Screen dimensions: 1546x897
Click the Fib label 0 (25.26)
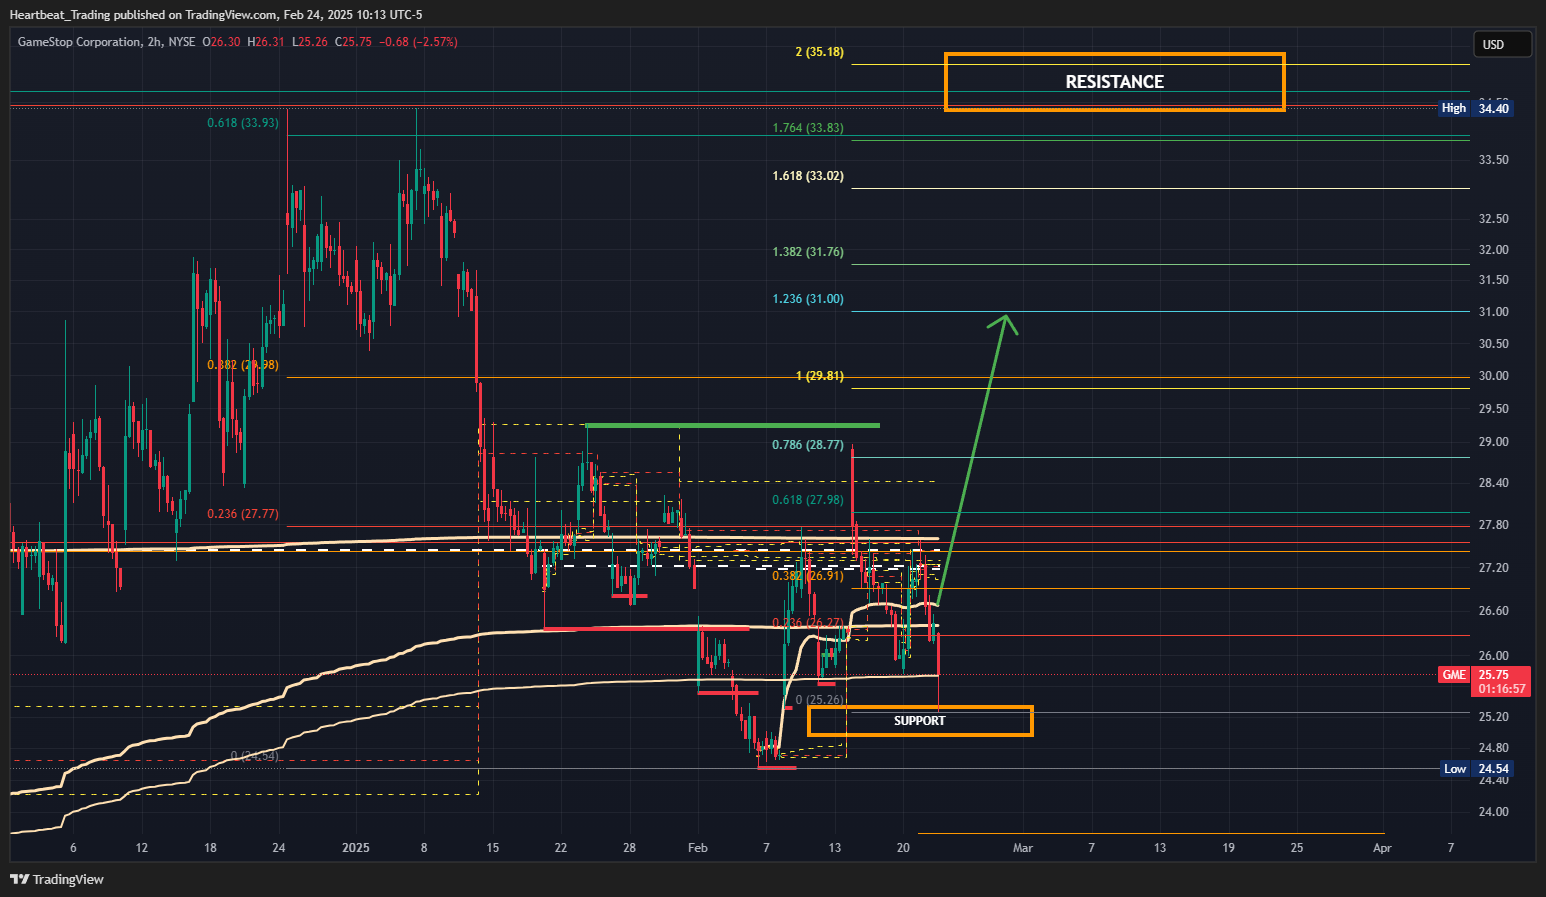coord(819,700)
